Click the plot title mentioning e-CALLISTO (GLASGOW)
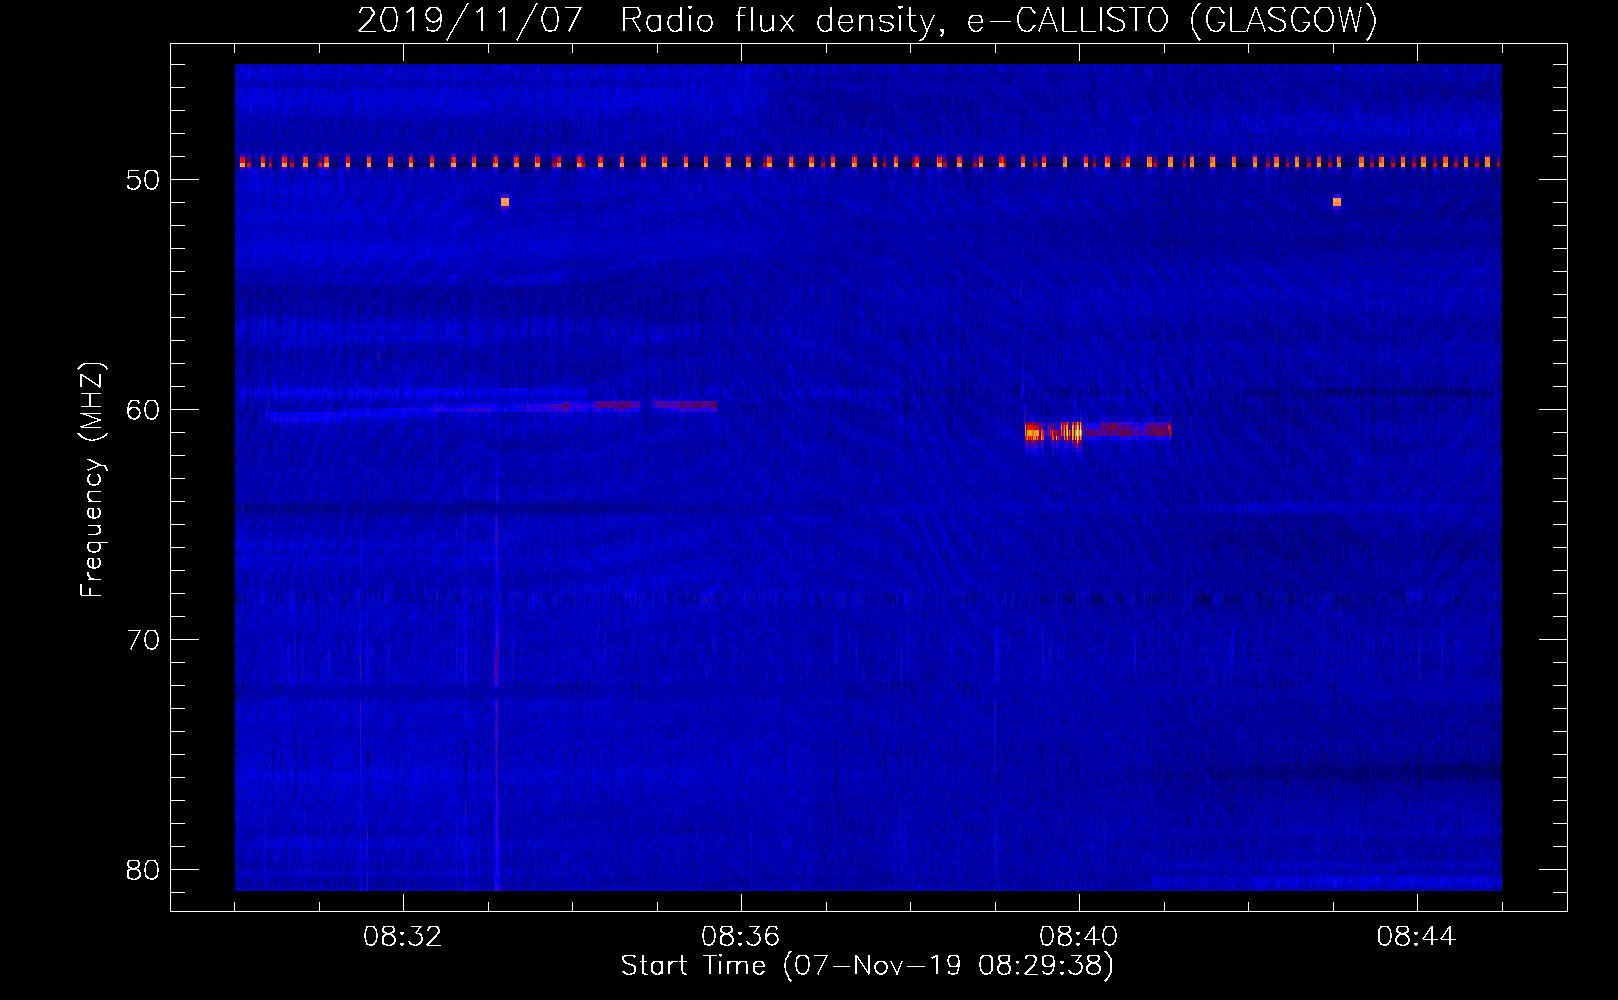The width and height of the screenshot is (1618, 1000). click(867, 20)
